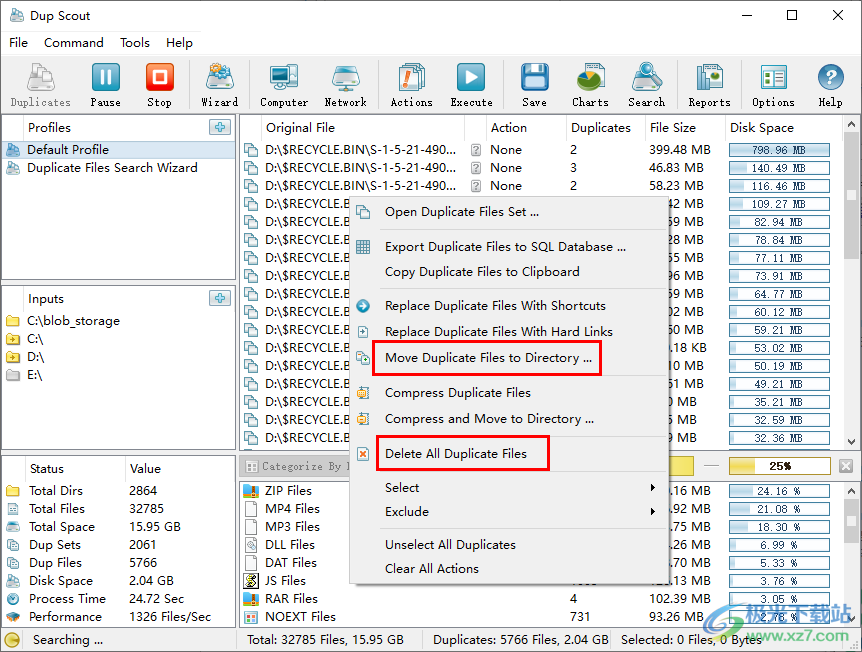Viewport: 862px width, 652px height.
Task: Open the Options dialog
Action: click(773, 85)
